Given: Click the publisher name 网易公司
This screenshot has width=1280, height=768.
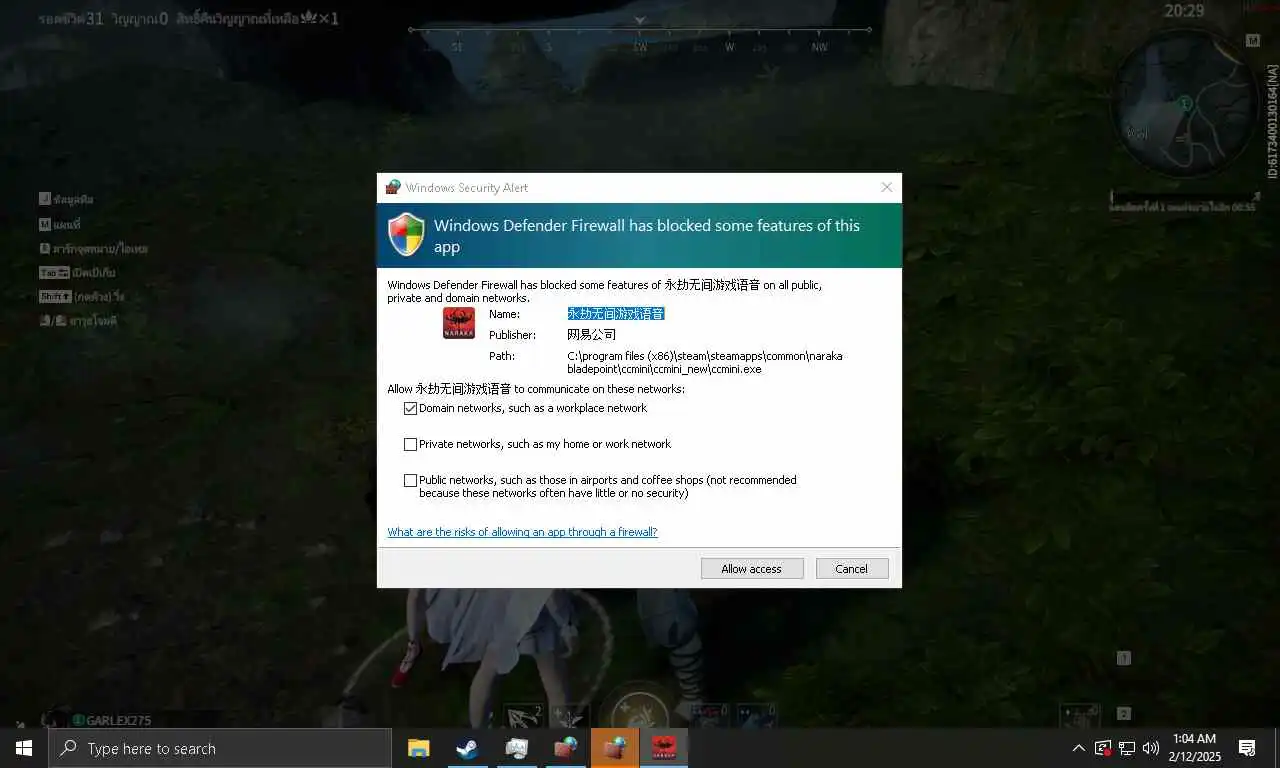Looking at the screenshot, I should pyautogui.click(x=592, y=335).
